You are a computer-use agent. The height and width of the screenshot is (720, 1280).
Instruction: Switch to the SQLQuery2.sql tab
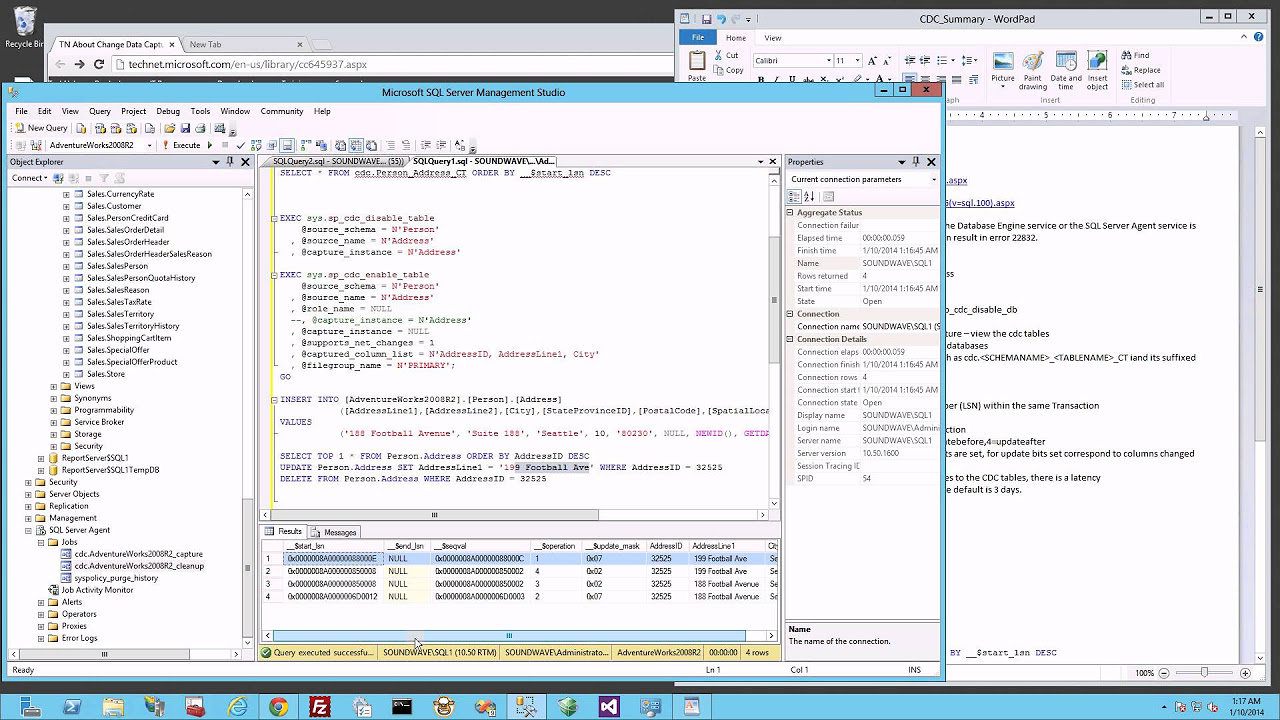point(336,161)
